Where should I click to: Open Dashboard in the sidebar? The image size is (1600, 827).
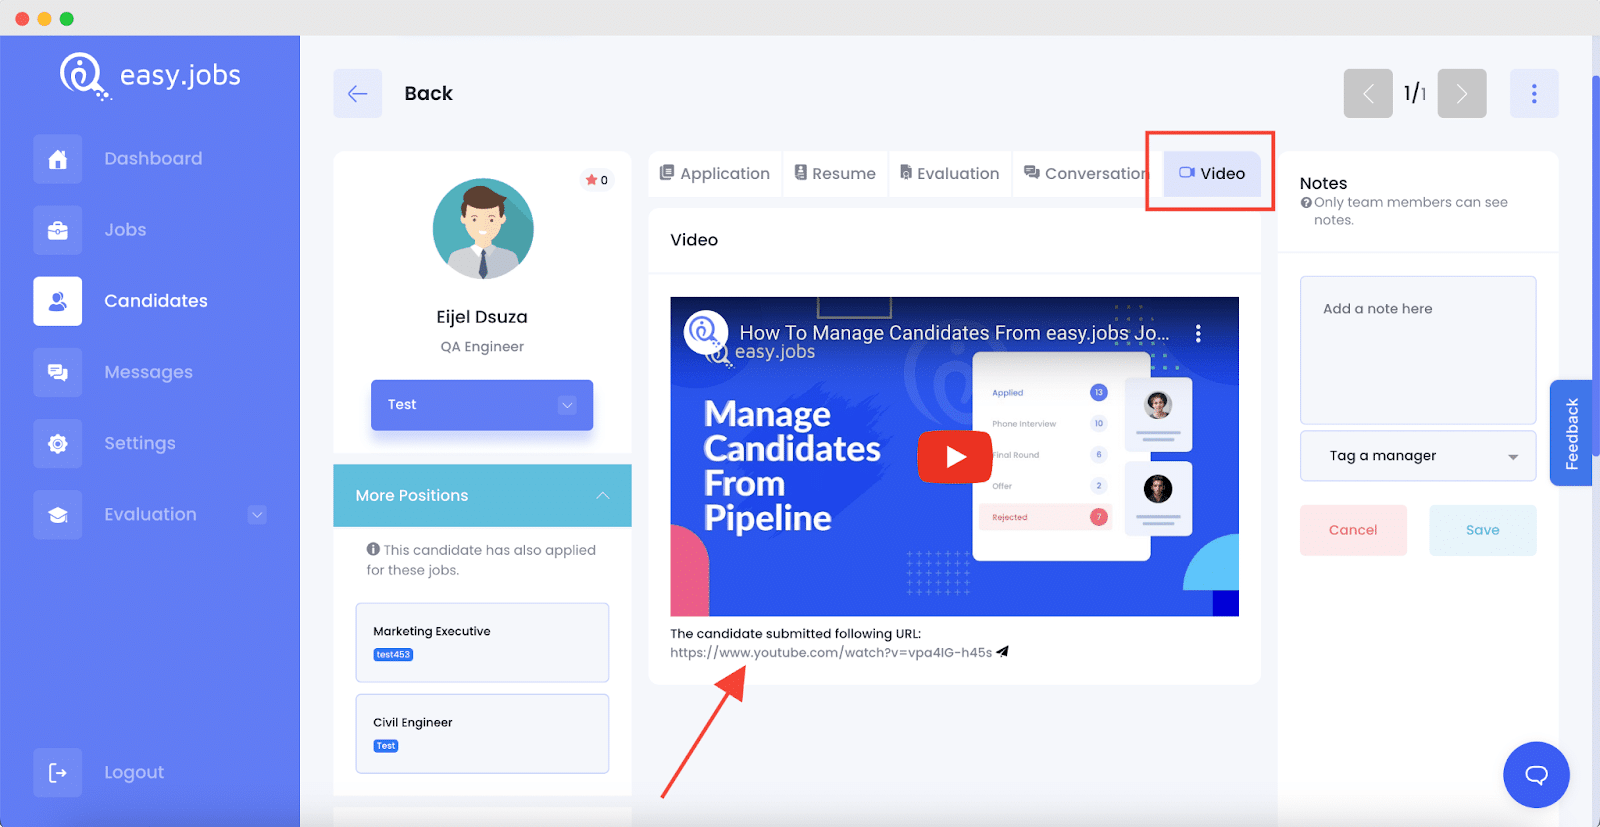click(153, 159)
